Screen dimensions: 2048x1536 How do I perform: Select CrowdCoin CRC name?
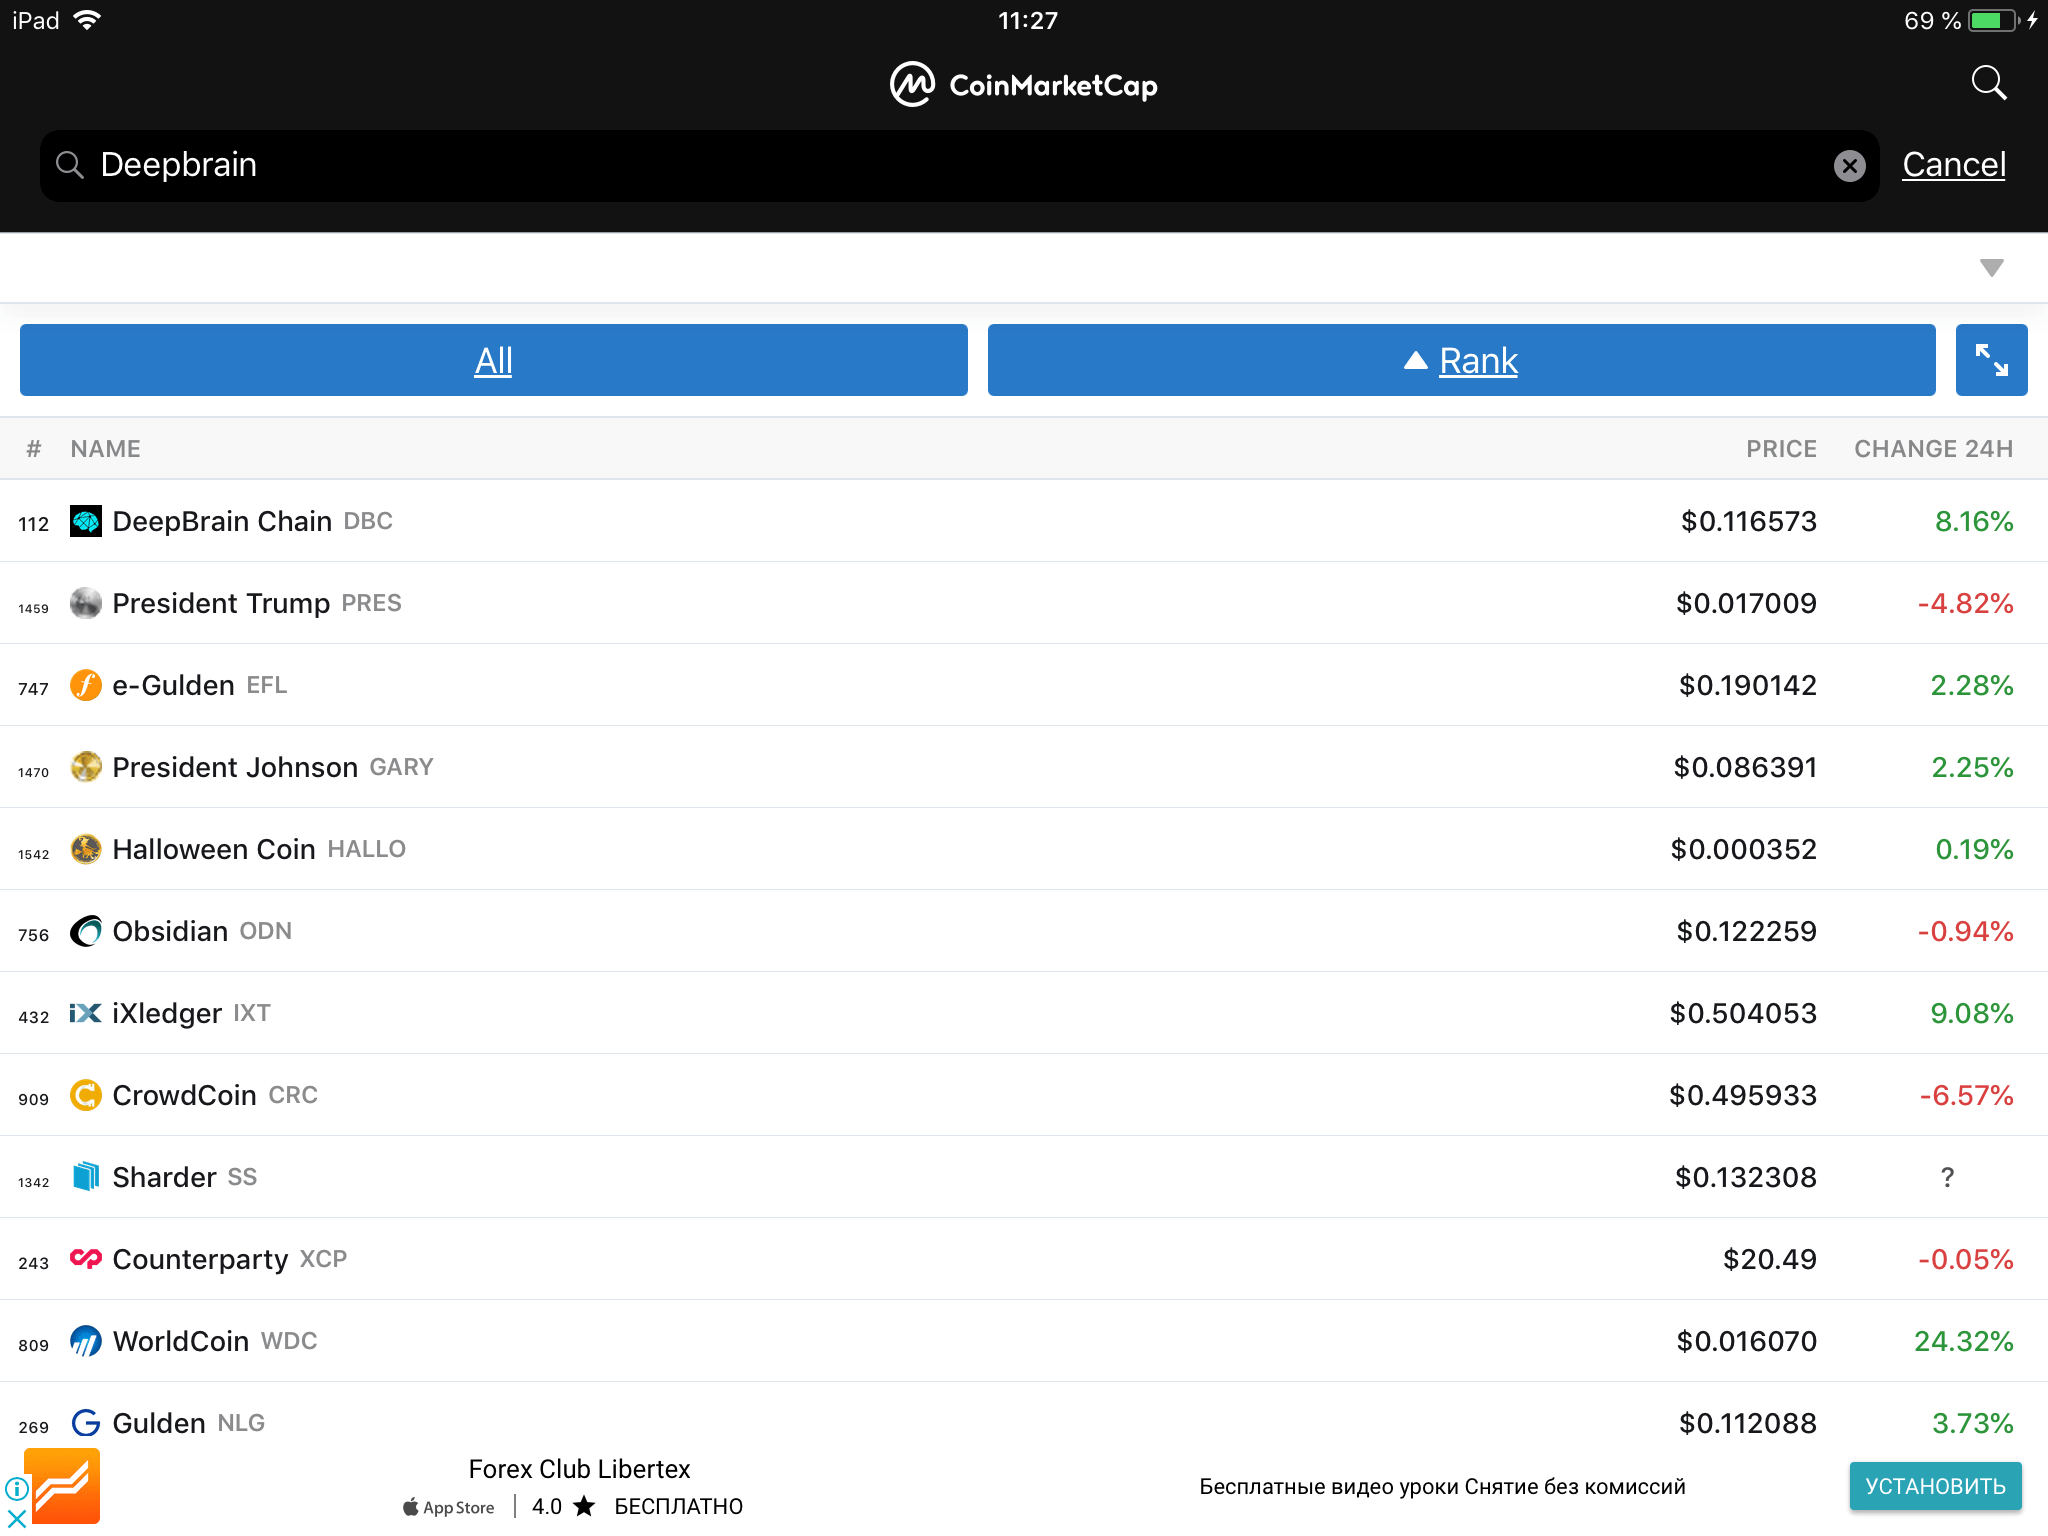point(215,1095)
